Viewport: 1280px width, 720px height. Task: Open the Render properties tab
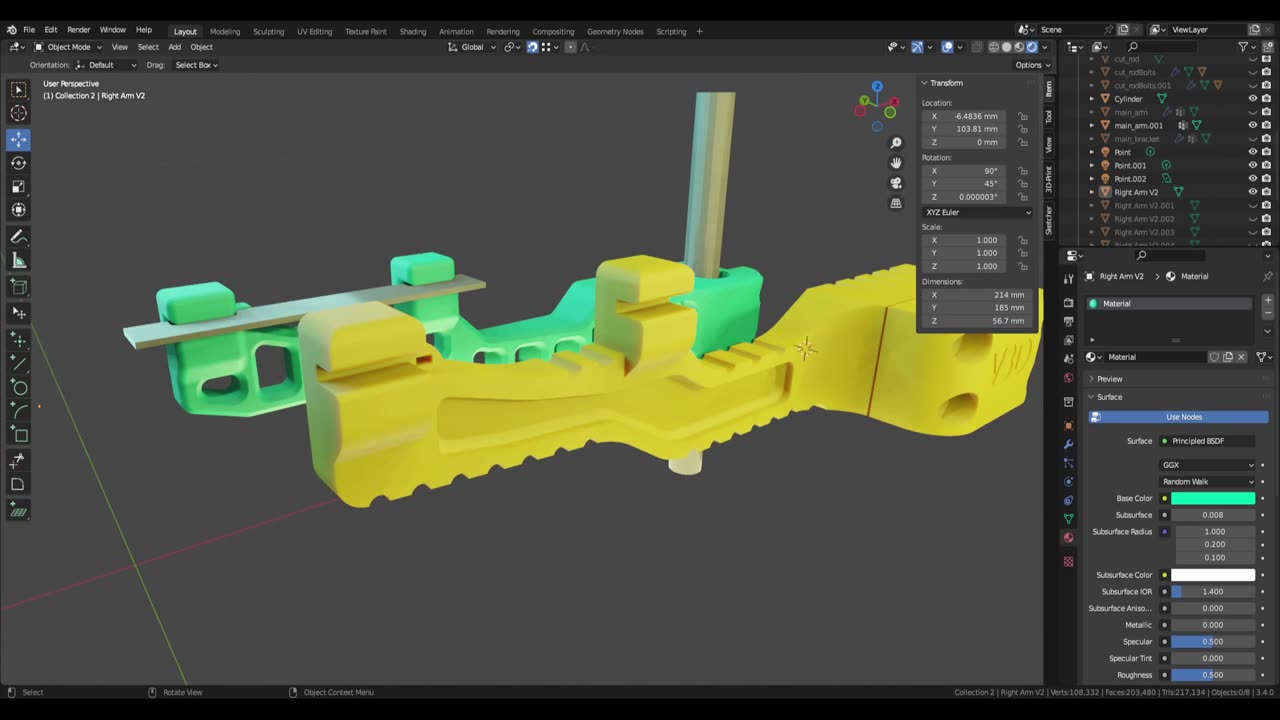[x=1068, y=302]
